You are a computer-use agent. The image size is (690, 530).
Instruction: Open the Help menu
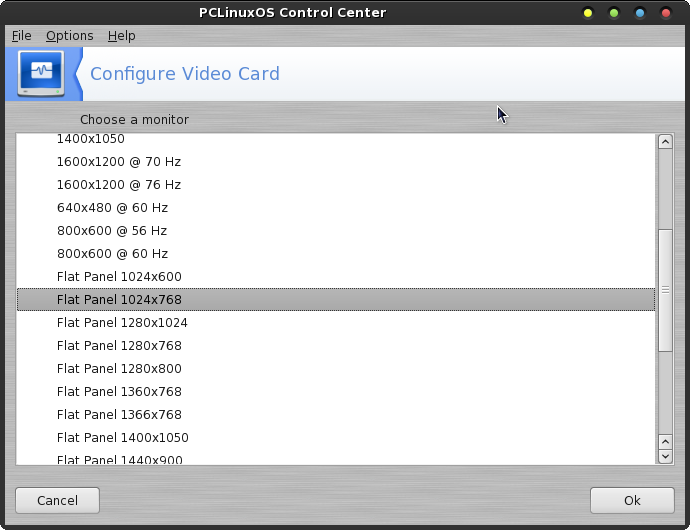point(121,36)
